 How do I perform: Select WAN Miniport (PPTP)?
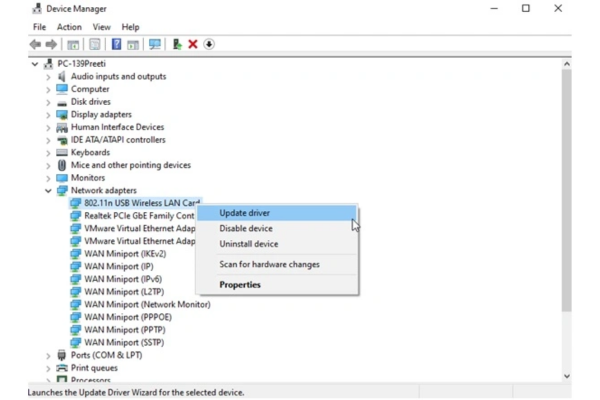click(125, 330)
